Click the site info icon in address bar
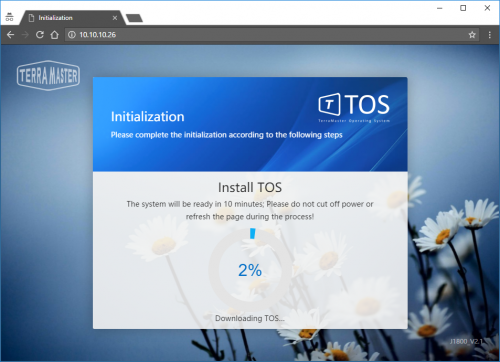Screen dimensions: 500x362 coord(72,35)
